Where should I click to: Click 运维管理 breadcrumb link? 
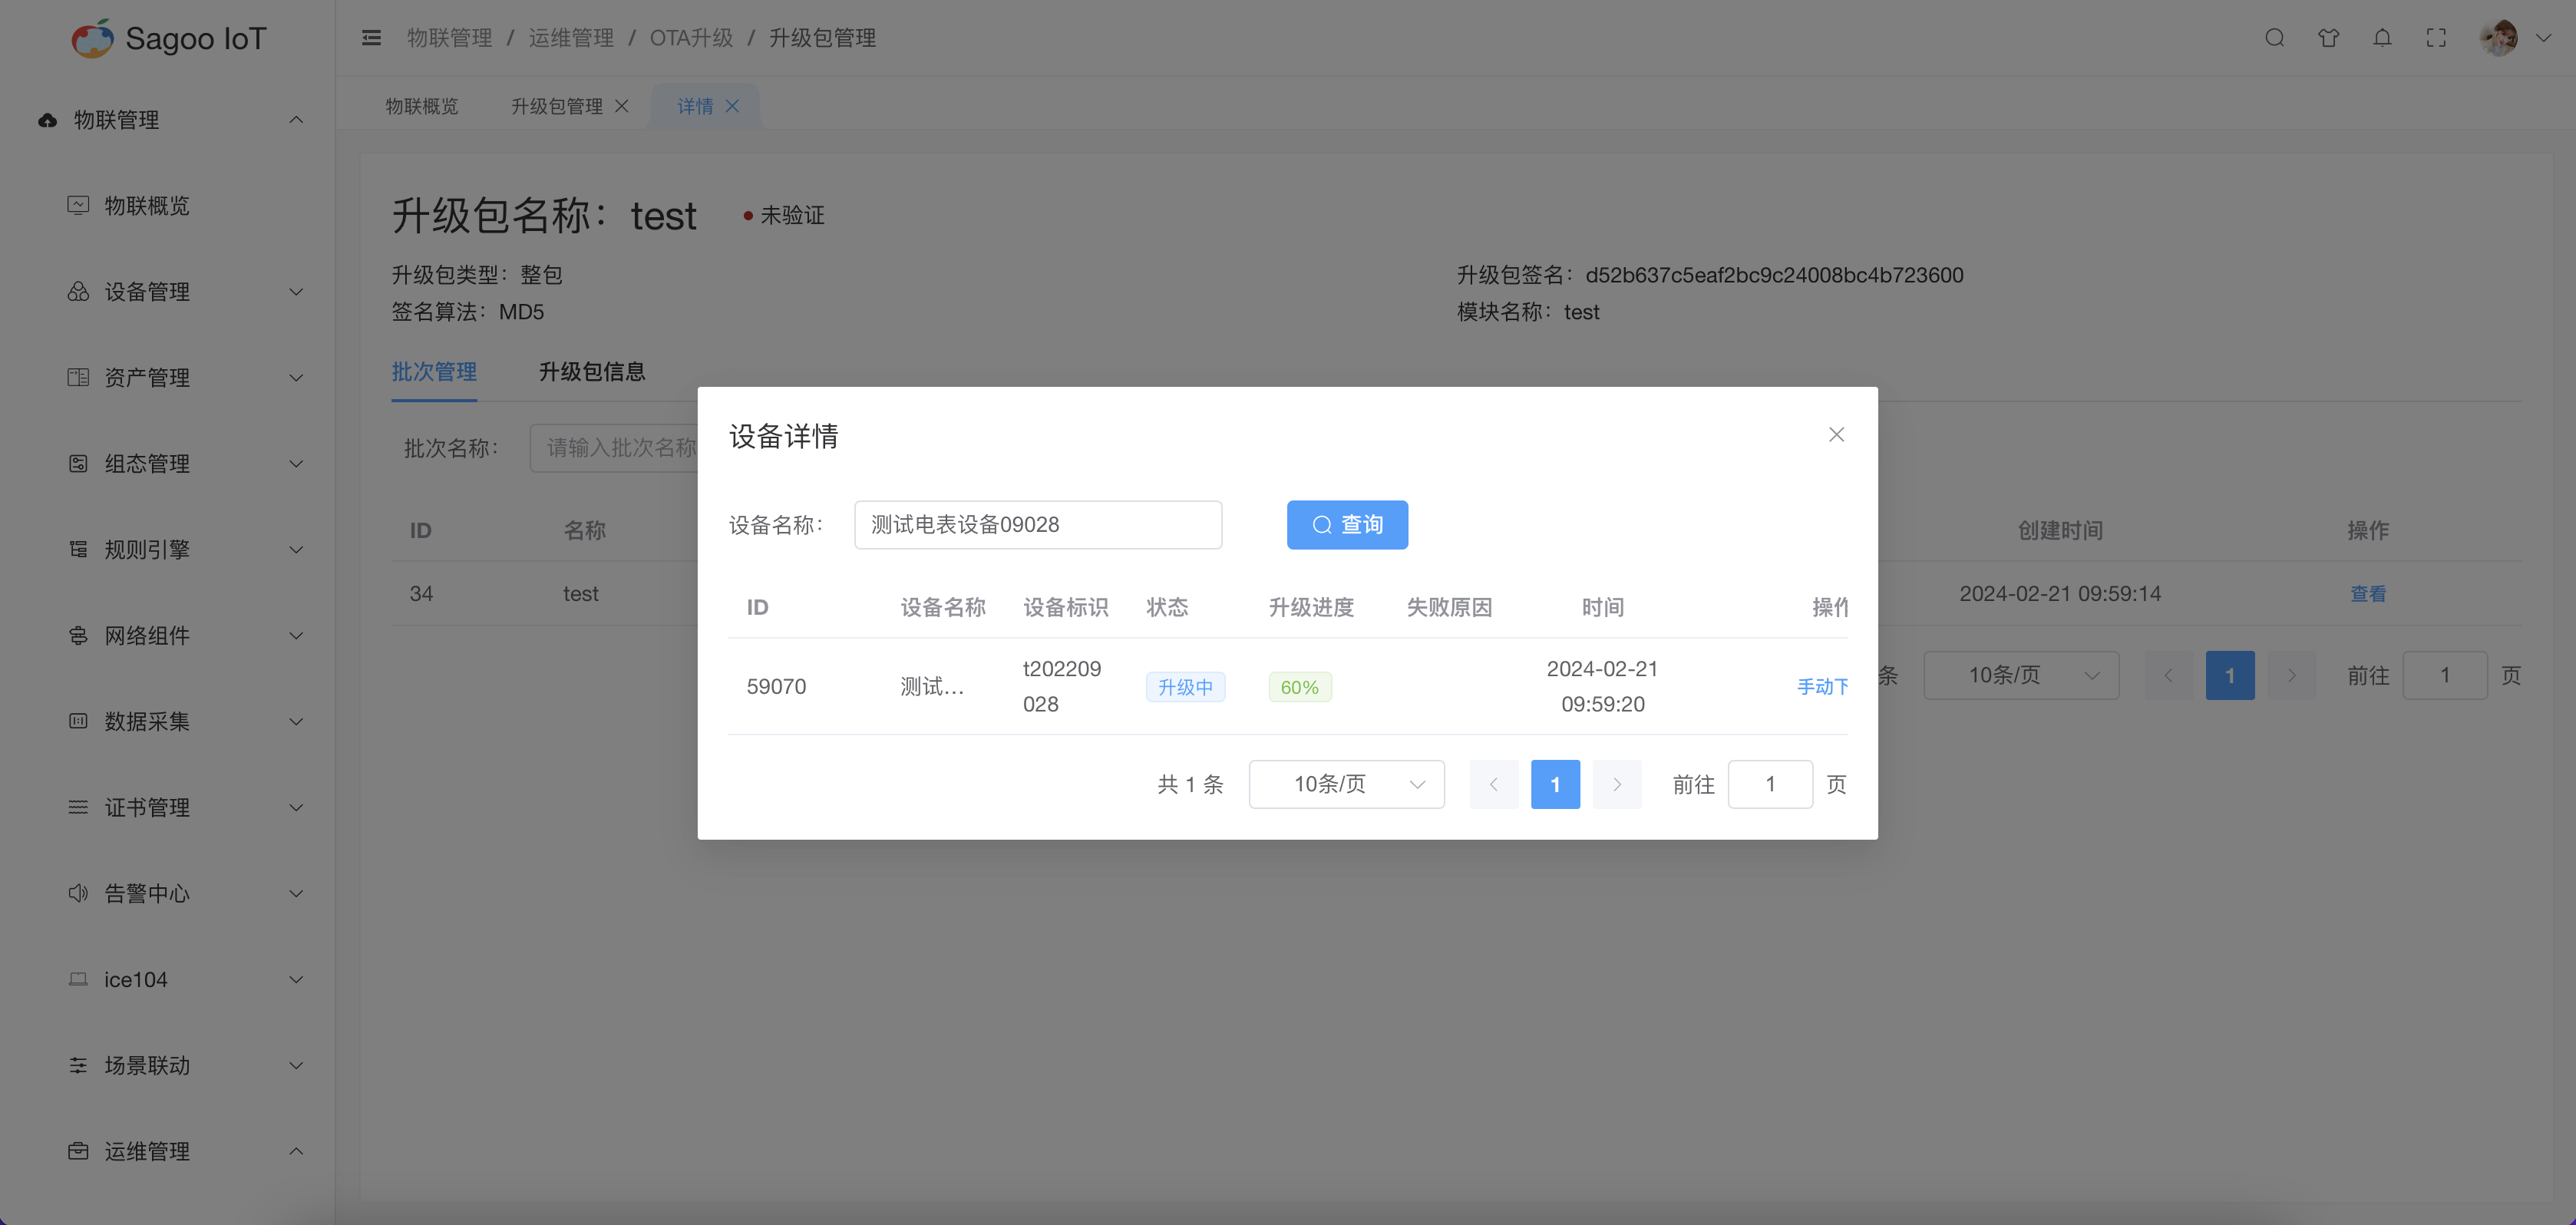coord(571,38)
